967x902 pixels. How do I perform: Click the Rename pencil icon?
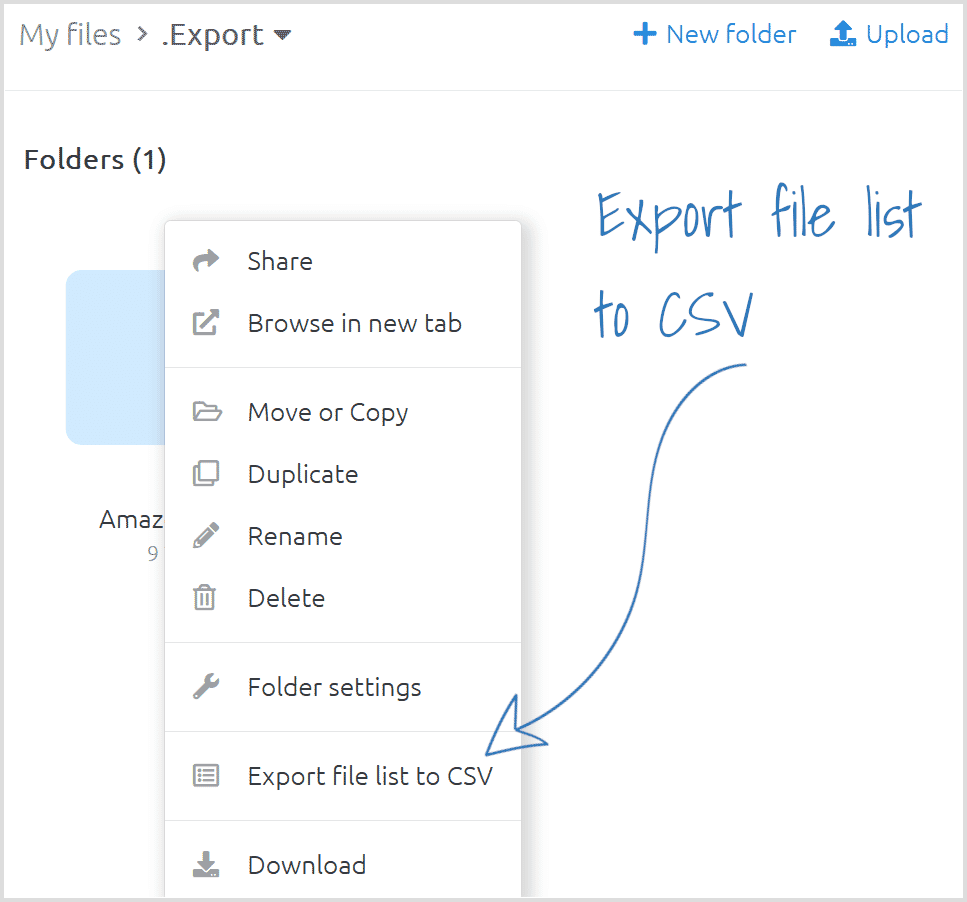click(x=205, y=536)
